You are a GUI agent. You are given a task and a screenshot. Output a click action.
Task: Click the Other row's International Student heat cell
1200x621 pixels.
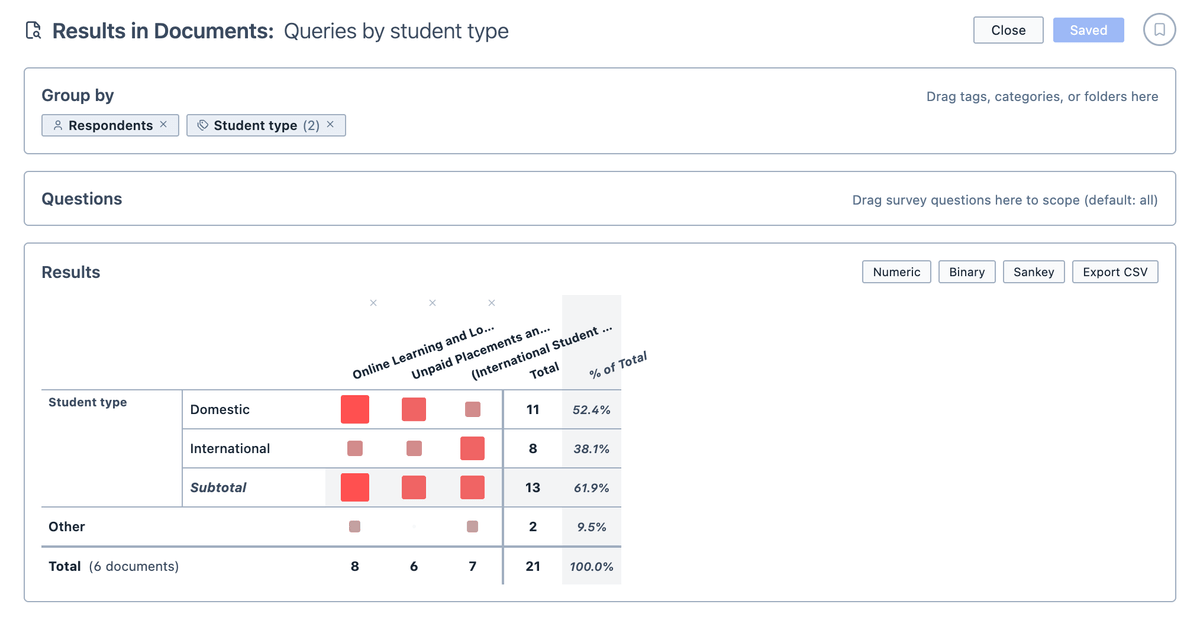click(x=473, y=526)
